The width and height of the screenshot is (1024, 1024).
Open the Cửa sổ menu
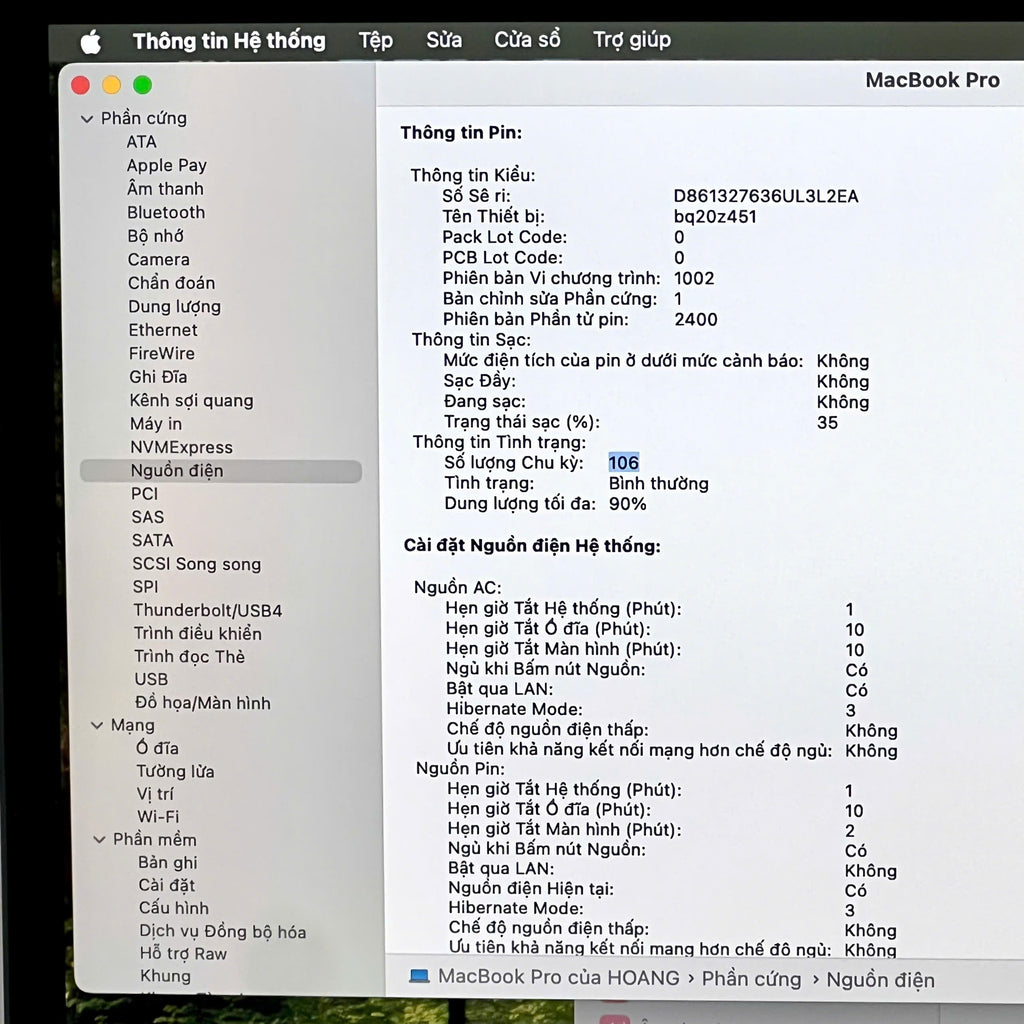click(527, 39)
